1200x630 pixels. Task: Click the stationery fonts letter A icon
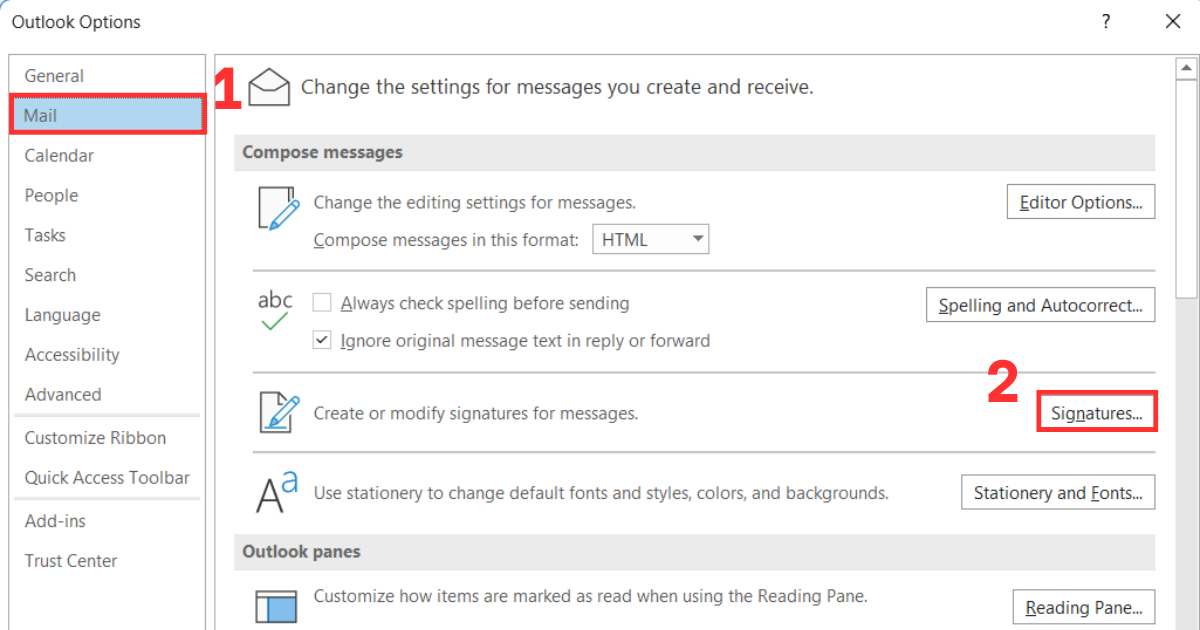pos(277,493)
